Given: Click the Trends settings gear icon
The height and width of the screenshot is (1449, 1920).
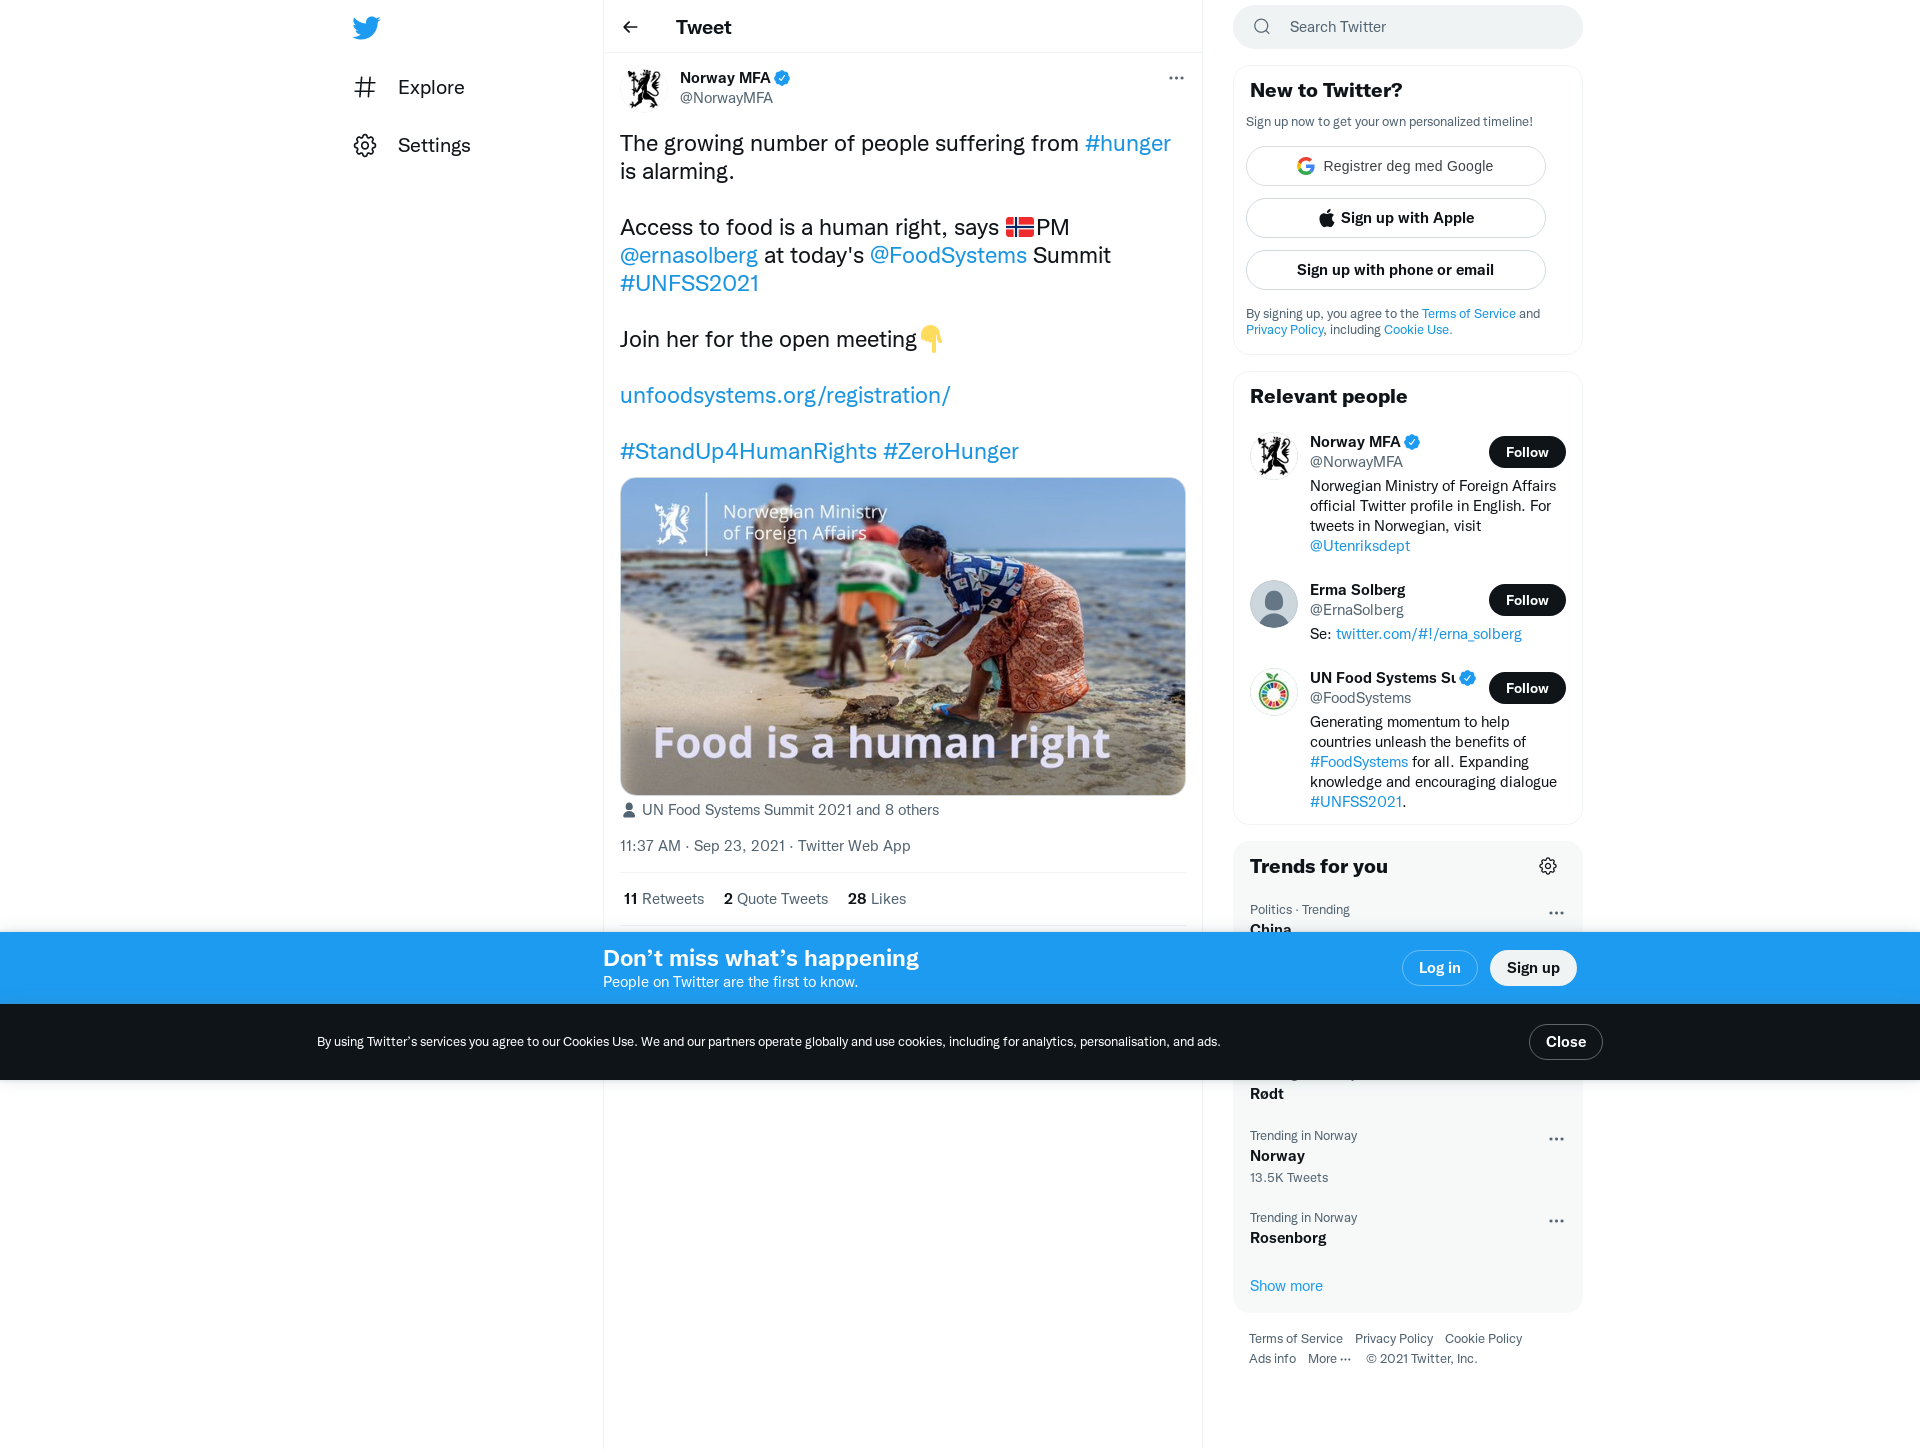Looking at the screenshot, I should pyautogui.click(x=1548, y=866).
